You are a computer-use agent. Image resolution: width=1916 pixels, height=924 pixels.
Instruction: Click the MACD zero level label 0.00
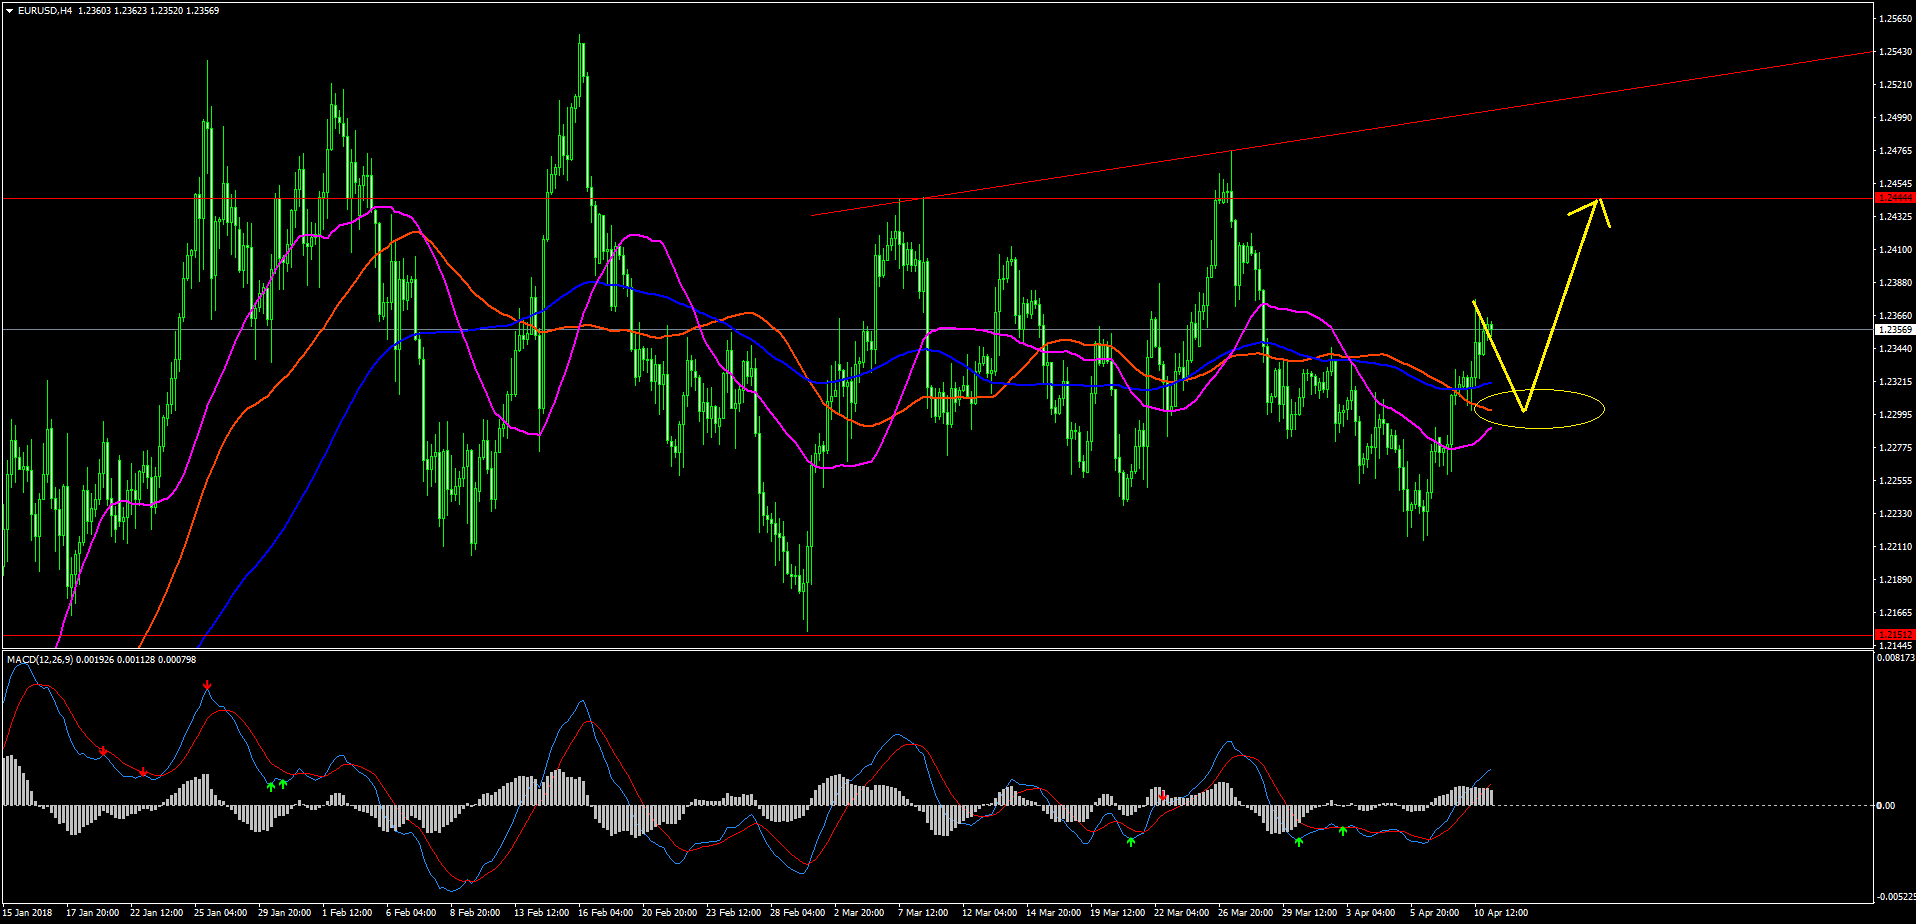pyautogui.click(x=1885, y=805)
